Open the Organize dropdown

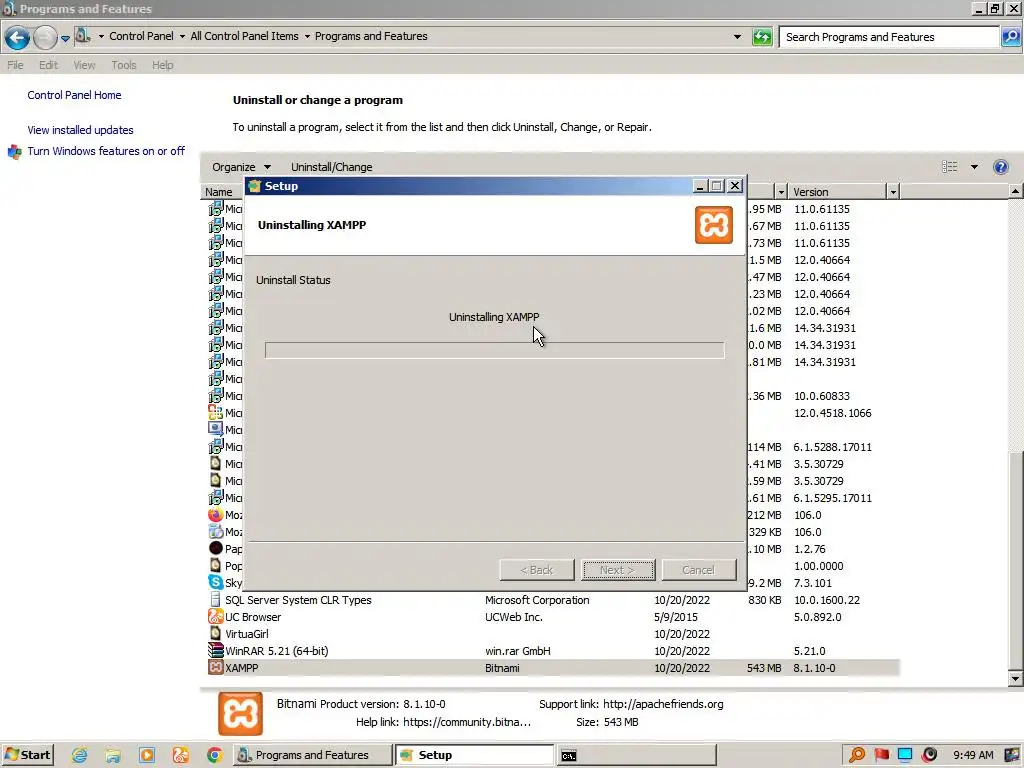241,167
